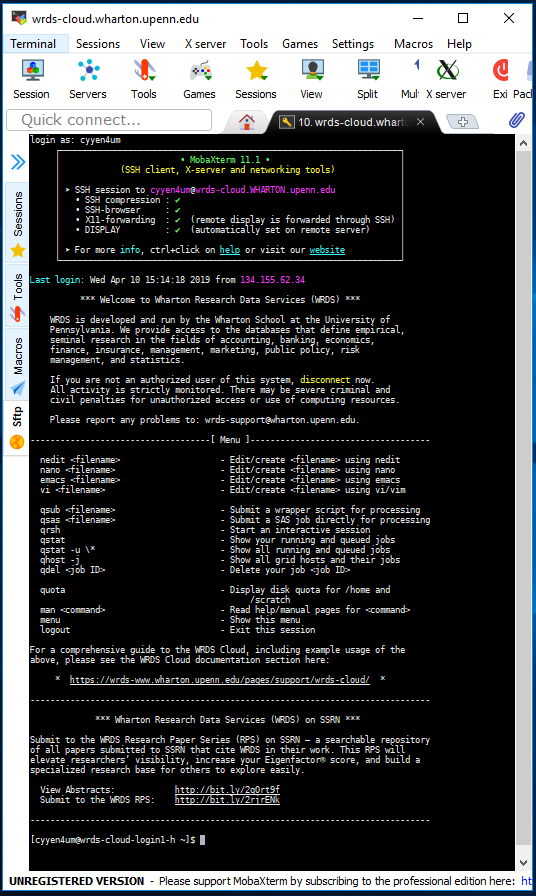Open the Sftp sidebar tab

coord(18,427)
